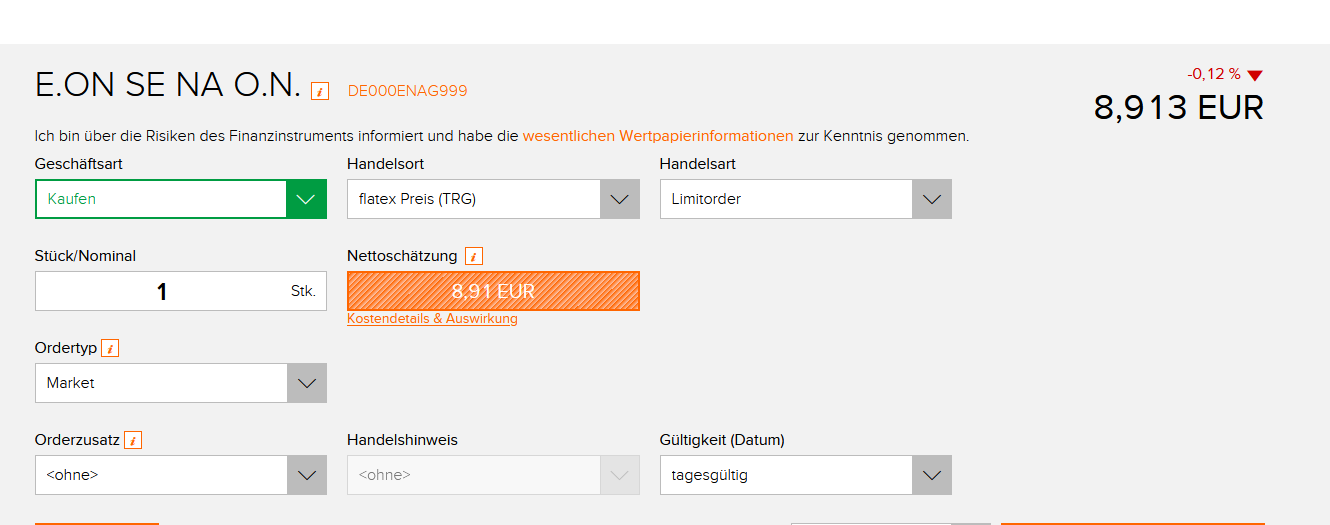Open the Nettoschätzung info icon
Viewport: 1330px width, 525px height.
point(474,256)
